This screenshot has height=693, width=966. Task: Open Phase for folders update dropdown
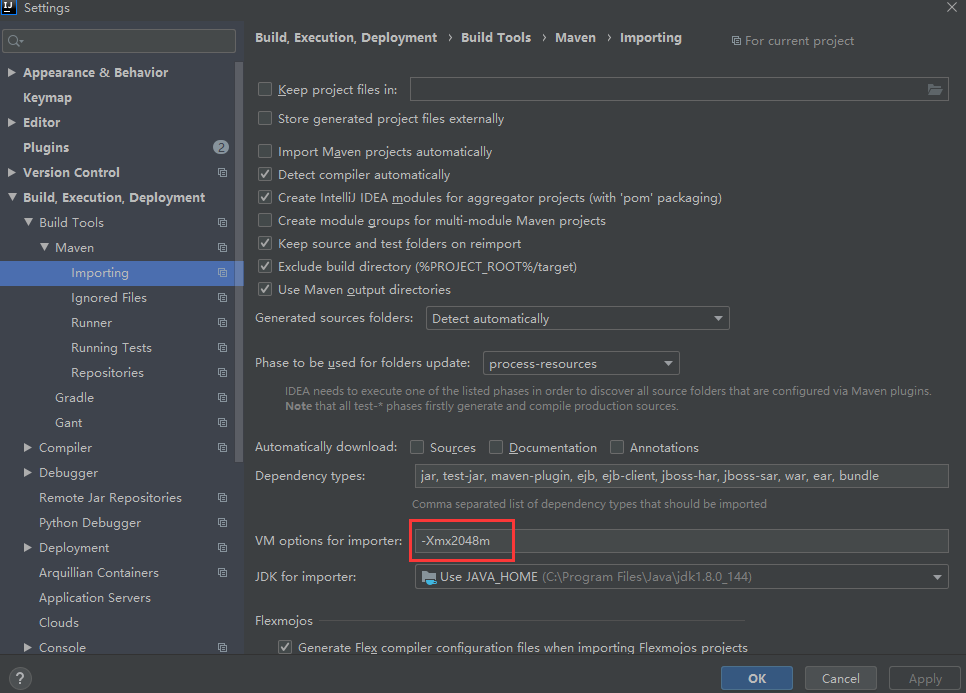[582, 363]
